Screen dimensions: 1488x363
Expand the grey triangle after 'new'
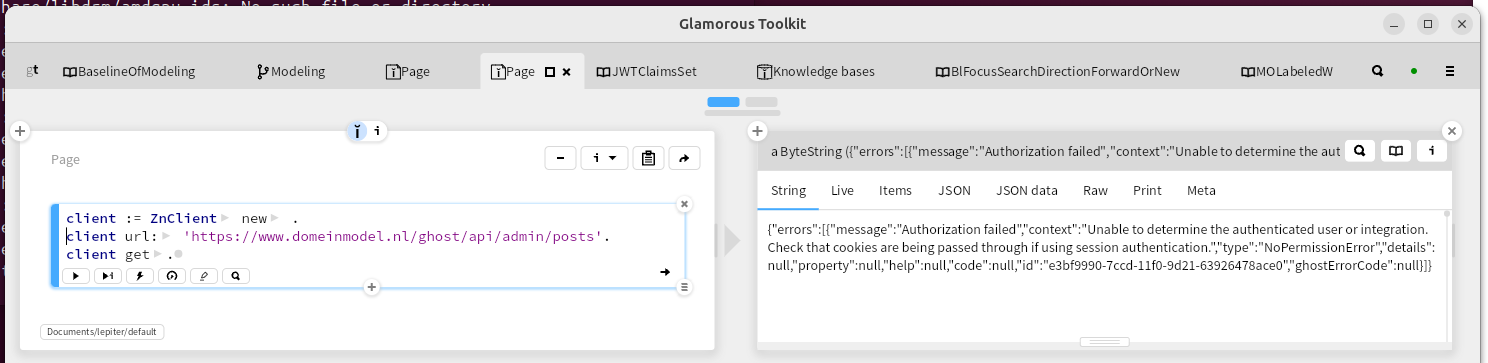(x=275, y=218)
